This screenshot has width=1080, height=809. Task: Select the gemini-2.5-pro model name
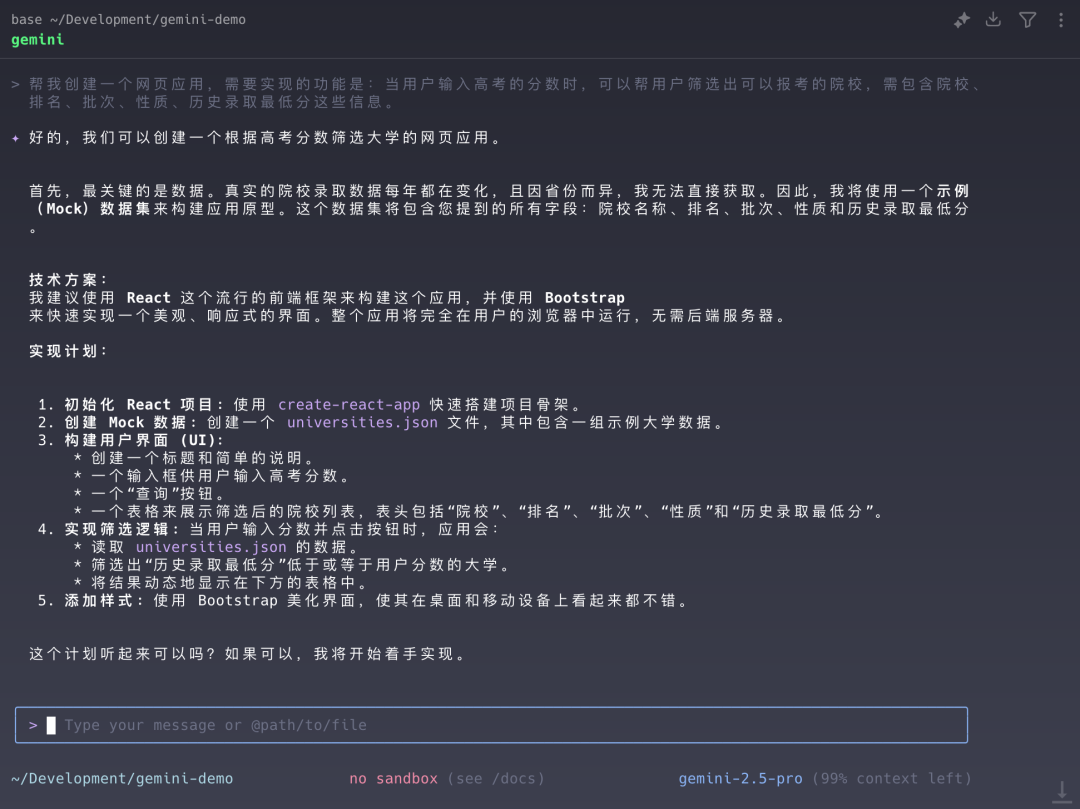coord(739,778)
